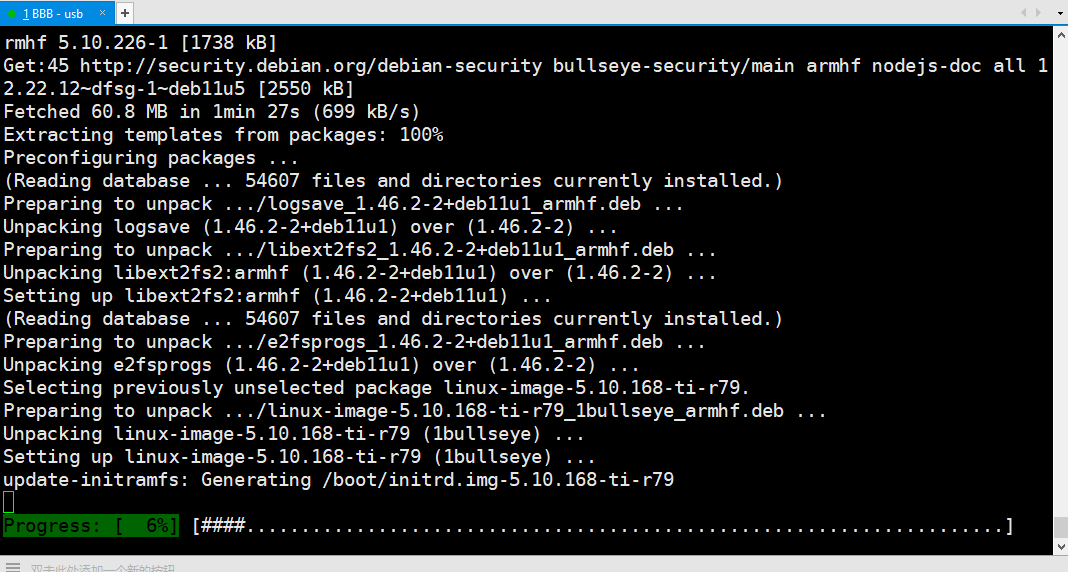The height and width of the screenshot is (572, 1068).
Task: Show tab list via dropdown arrow
Action: [x=1061, y=13]
